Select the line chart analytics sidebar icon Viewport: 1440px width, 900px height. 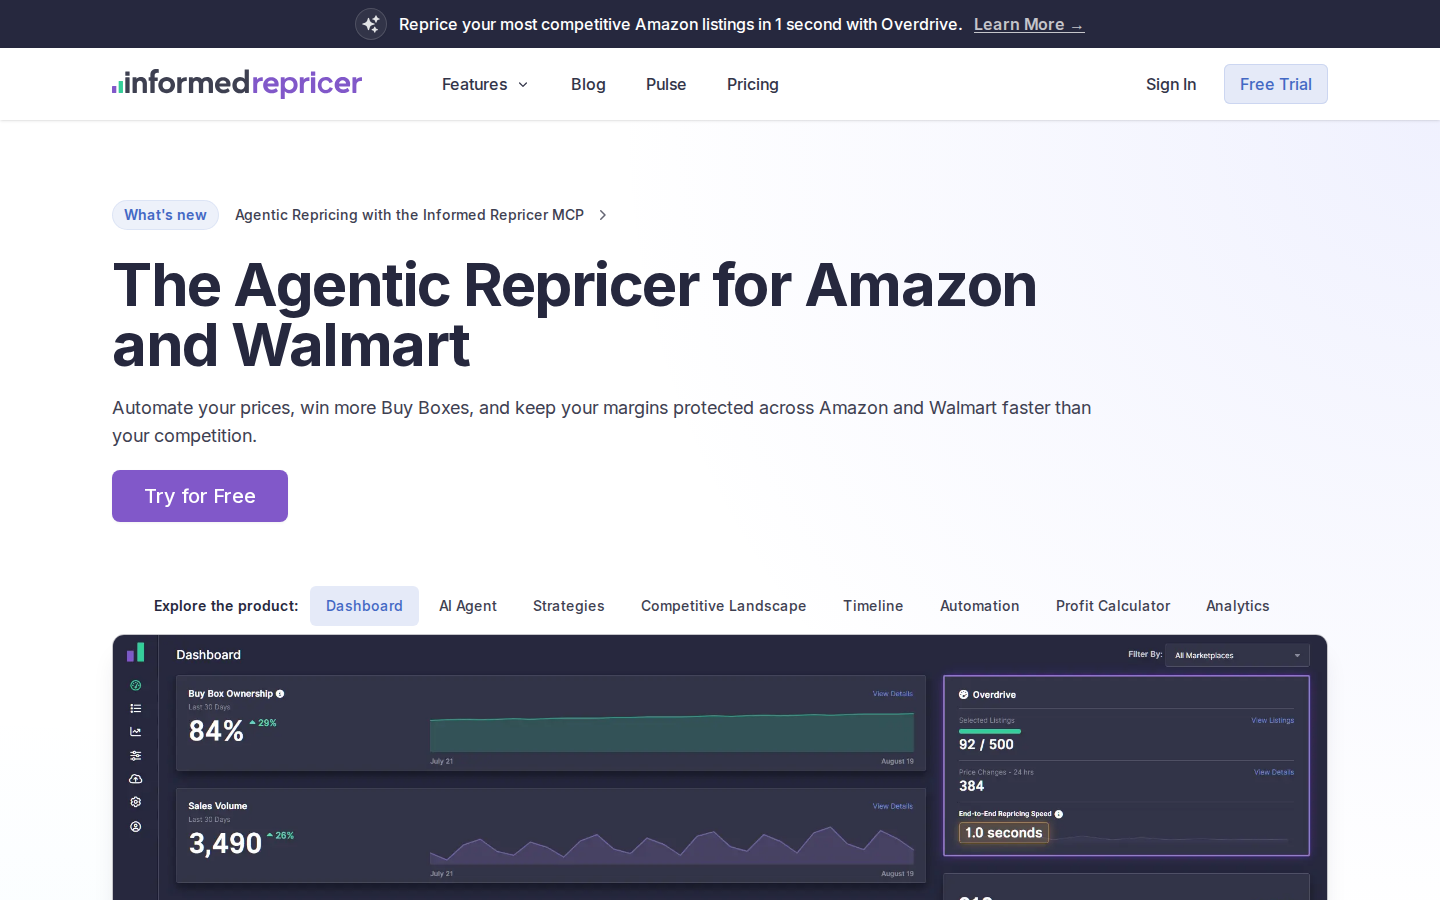135,732
